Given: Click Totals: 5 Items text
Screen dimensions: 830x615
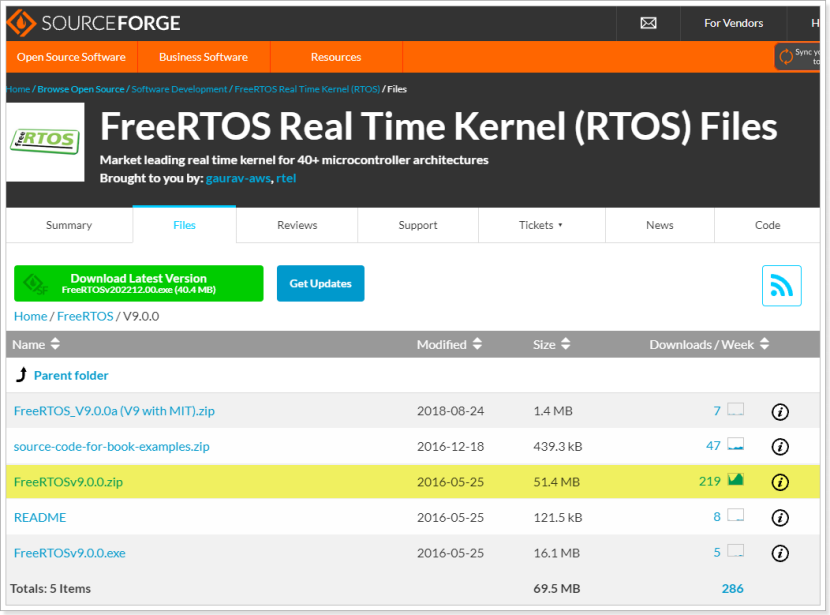Looking at the screenshot, I should 50,588.
